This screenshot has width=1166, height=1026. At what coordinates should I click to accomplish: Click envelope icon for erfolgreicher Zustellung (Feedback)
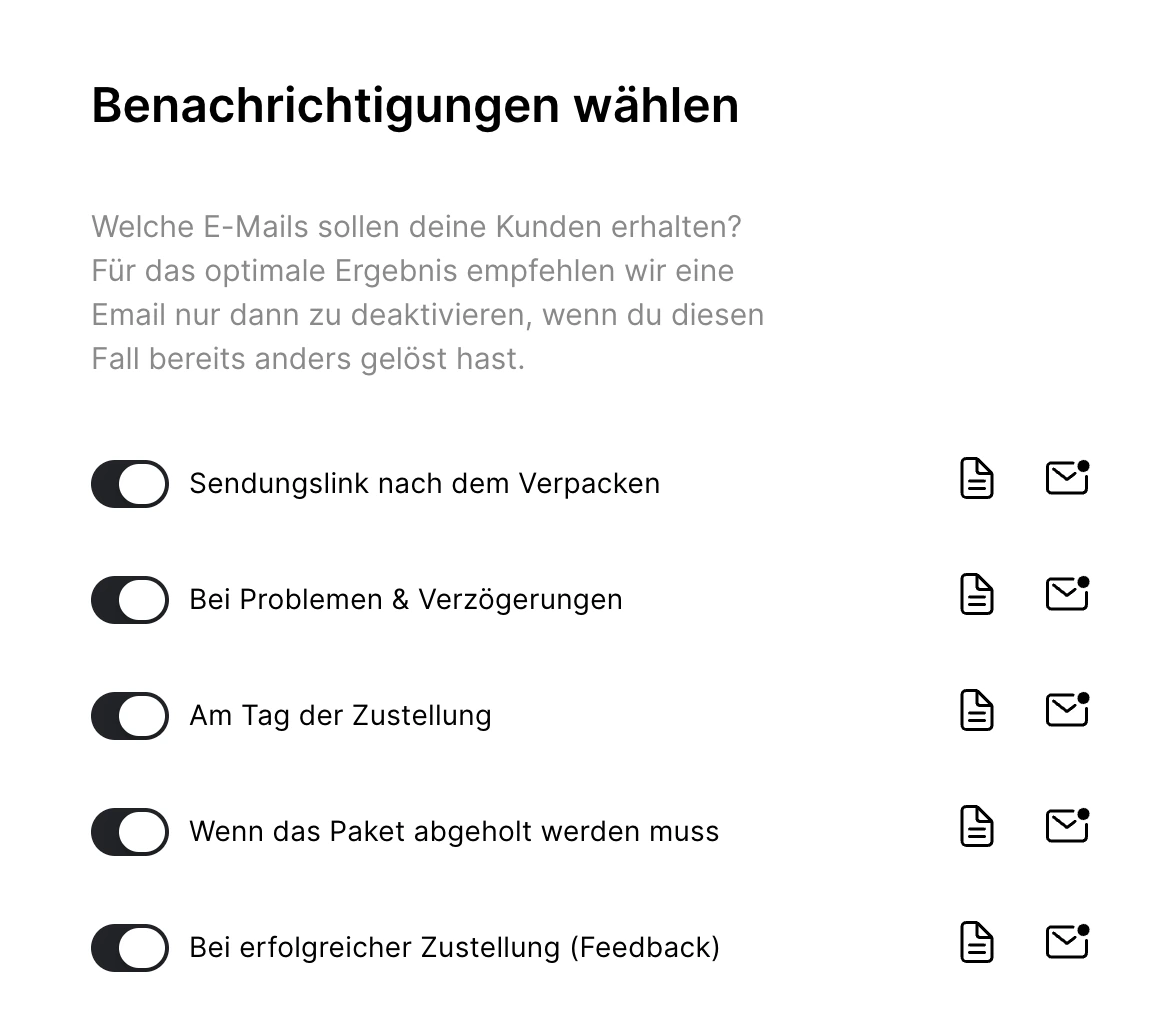1067,941
